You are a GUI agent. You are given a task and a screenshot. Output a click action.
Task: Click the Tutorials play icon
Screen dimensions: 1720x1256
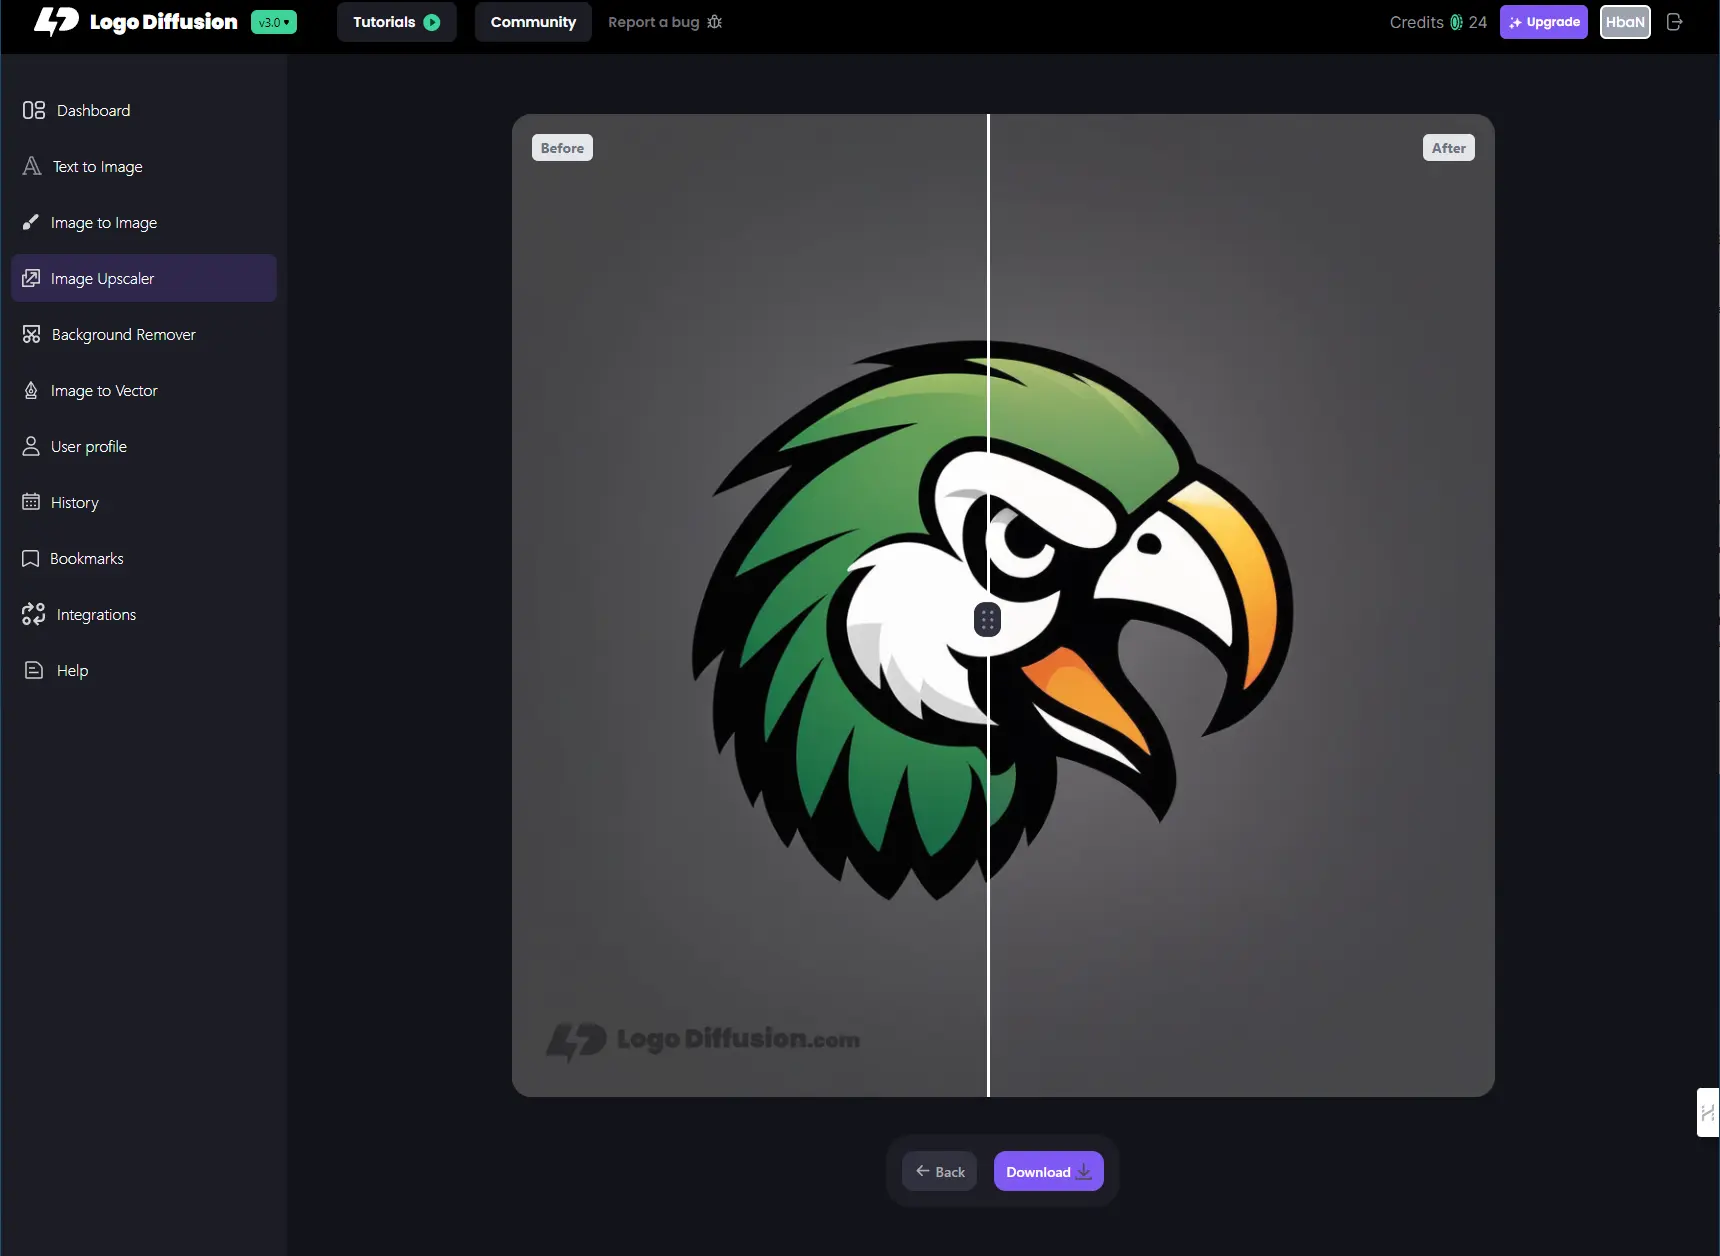[432, 22]
